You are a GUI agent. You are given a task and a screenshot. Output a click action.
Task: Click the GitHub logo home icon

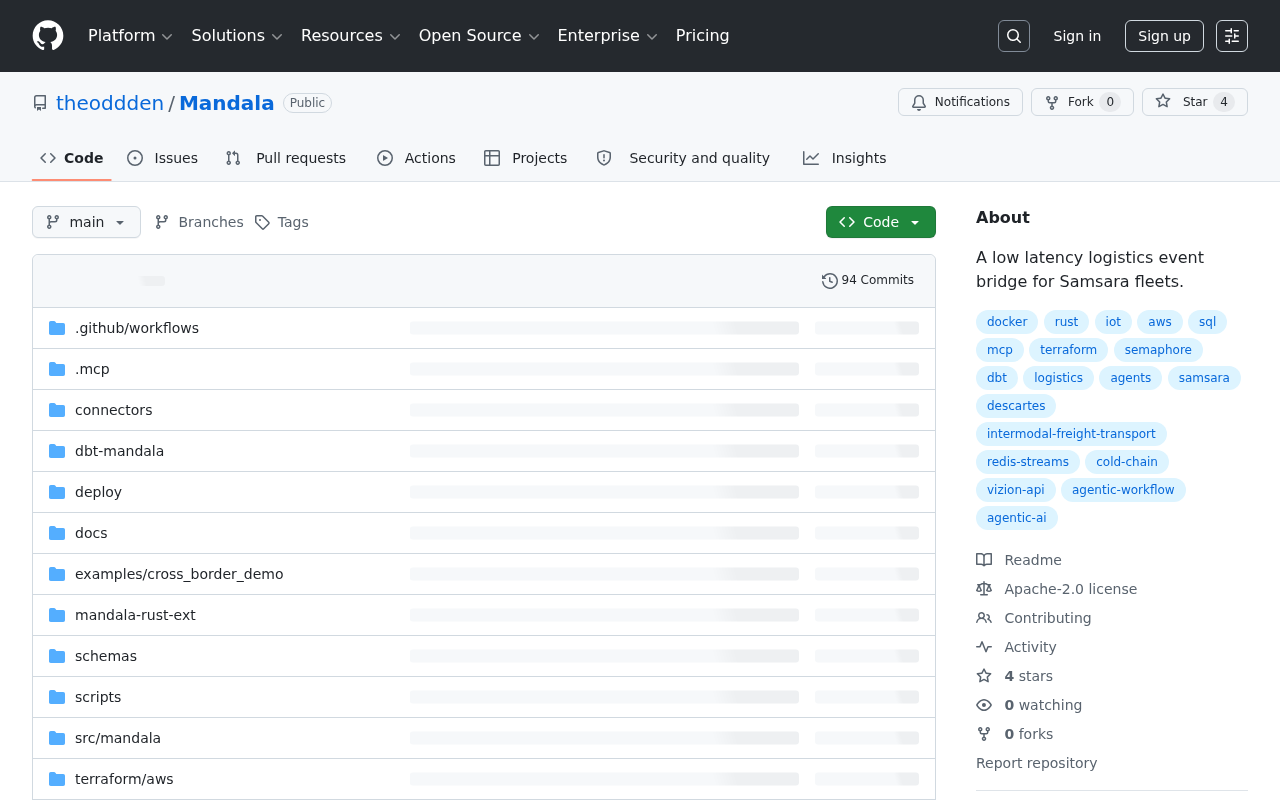pyautogui.click(x=48, y=36)
